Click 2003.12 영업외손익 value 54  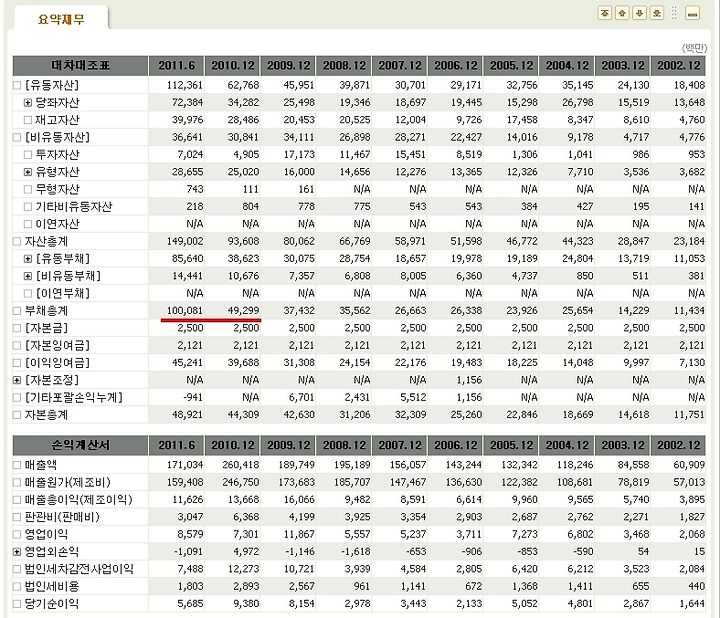tap(643, 552)
